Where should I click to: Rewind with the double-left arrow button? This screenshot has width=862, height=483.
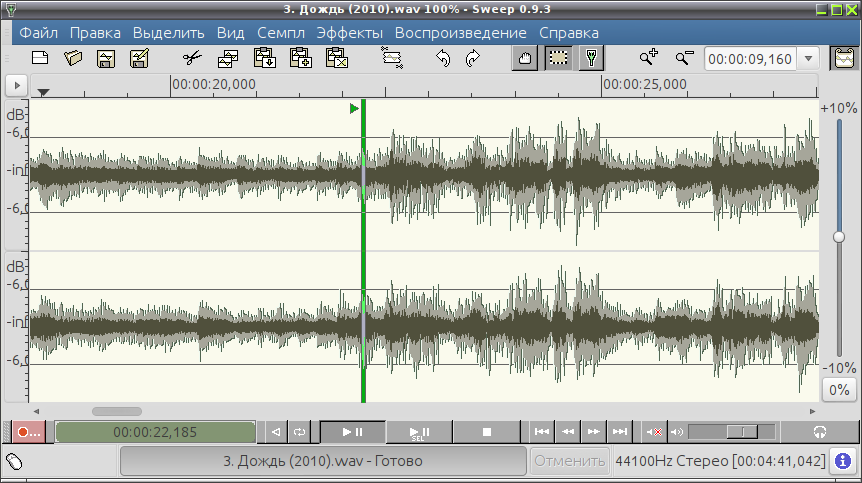pos(568,432)
